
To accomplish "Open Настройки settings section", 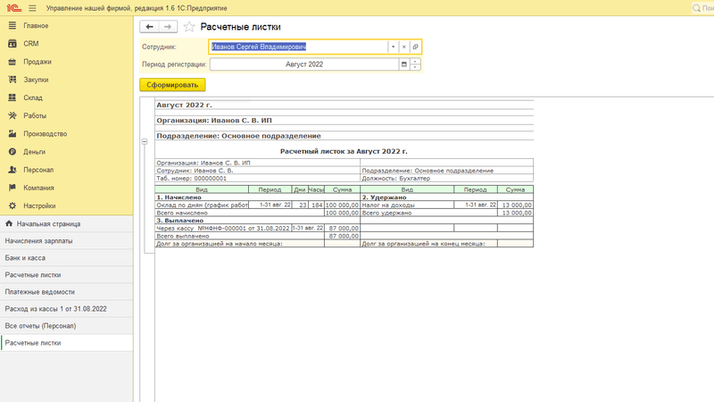I will (x=40, y=206).
